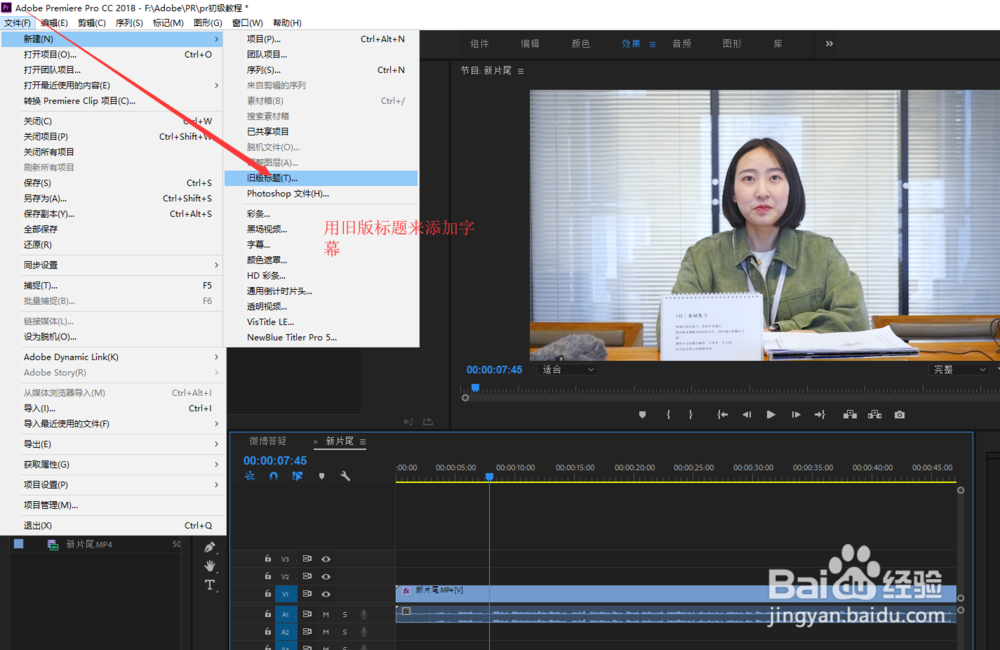The width and height of the screenshot is (1000, 650).
Task: Export frame with camera icon
Action: tap(899, 415)
